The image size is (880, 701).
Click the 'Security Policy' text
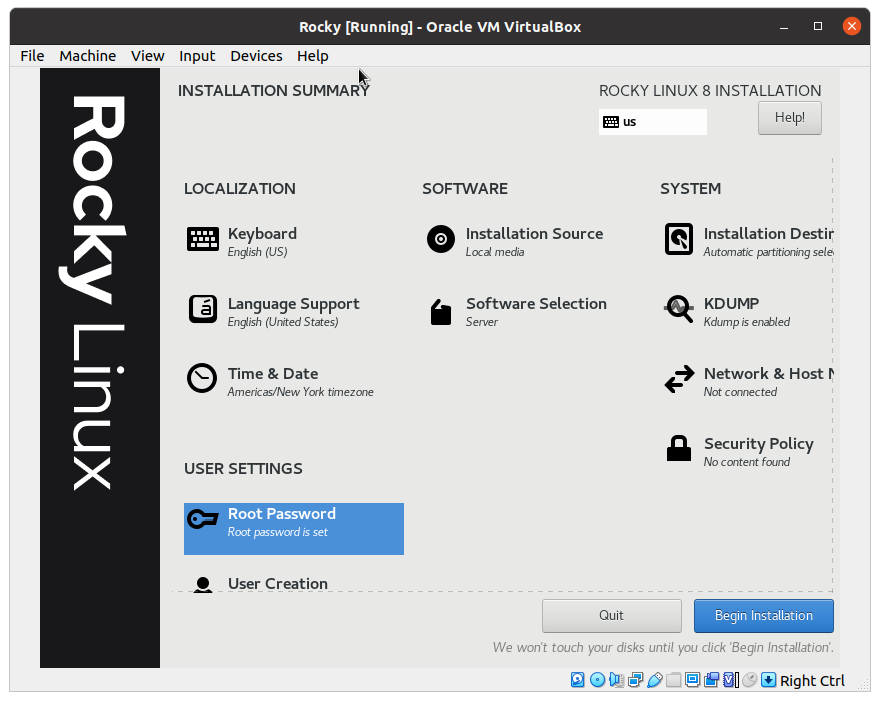coord(759,444)
